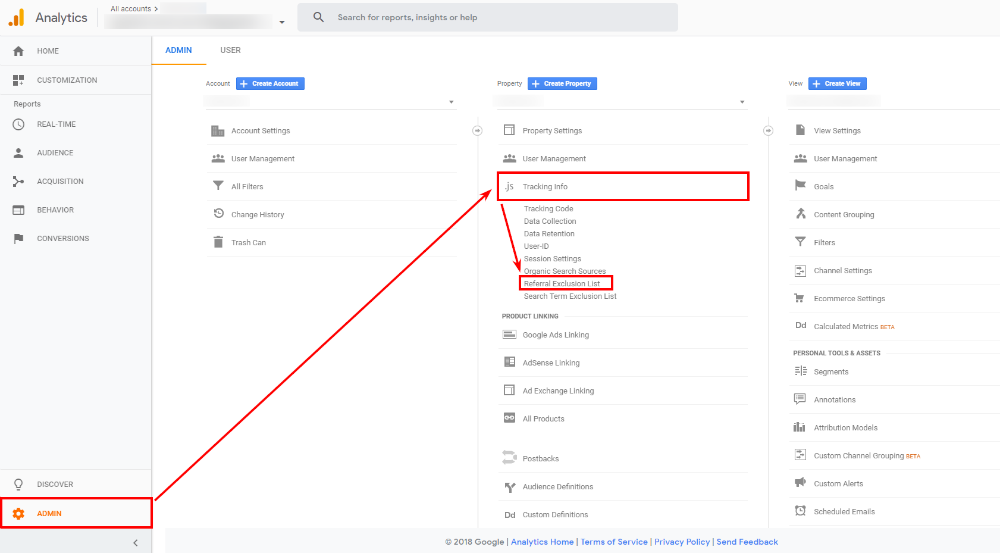Click the Change History clock icon

[x=218, y=214]
